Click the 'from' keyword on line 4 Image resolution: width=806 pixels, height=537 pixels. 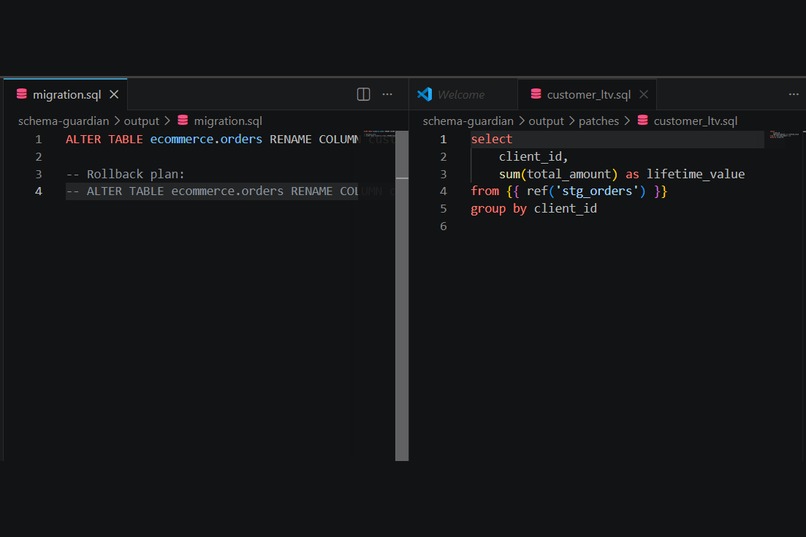tap(485, 191)
